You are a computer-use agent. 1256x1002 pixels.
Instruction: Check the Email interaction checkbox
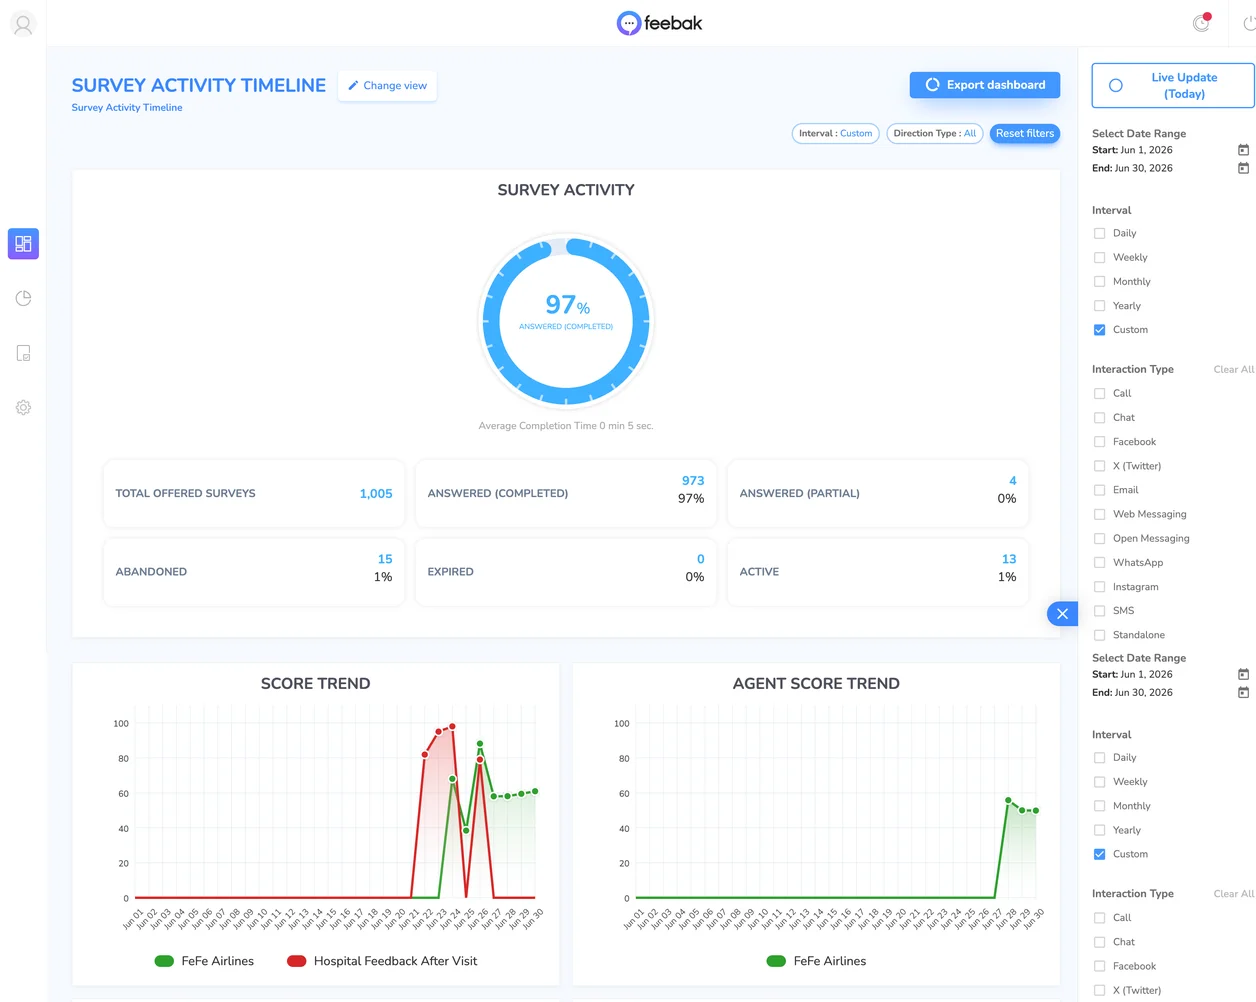coord(1100,490)
